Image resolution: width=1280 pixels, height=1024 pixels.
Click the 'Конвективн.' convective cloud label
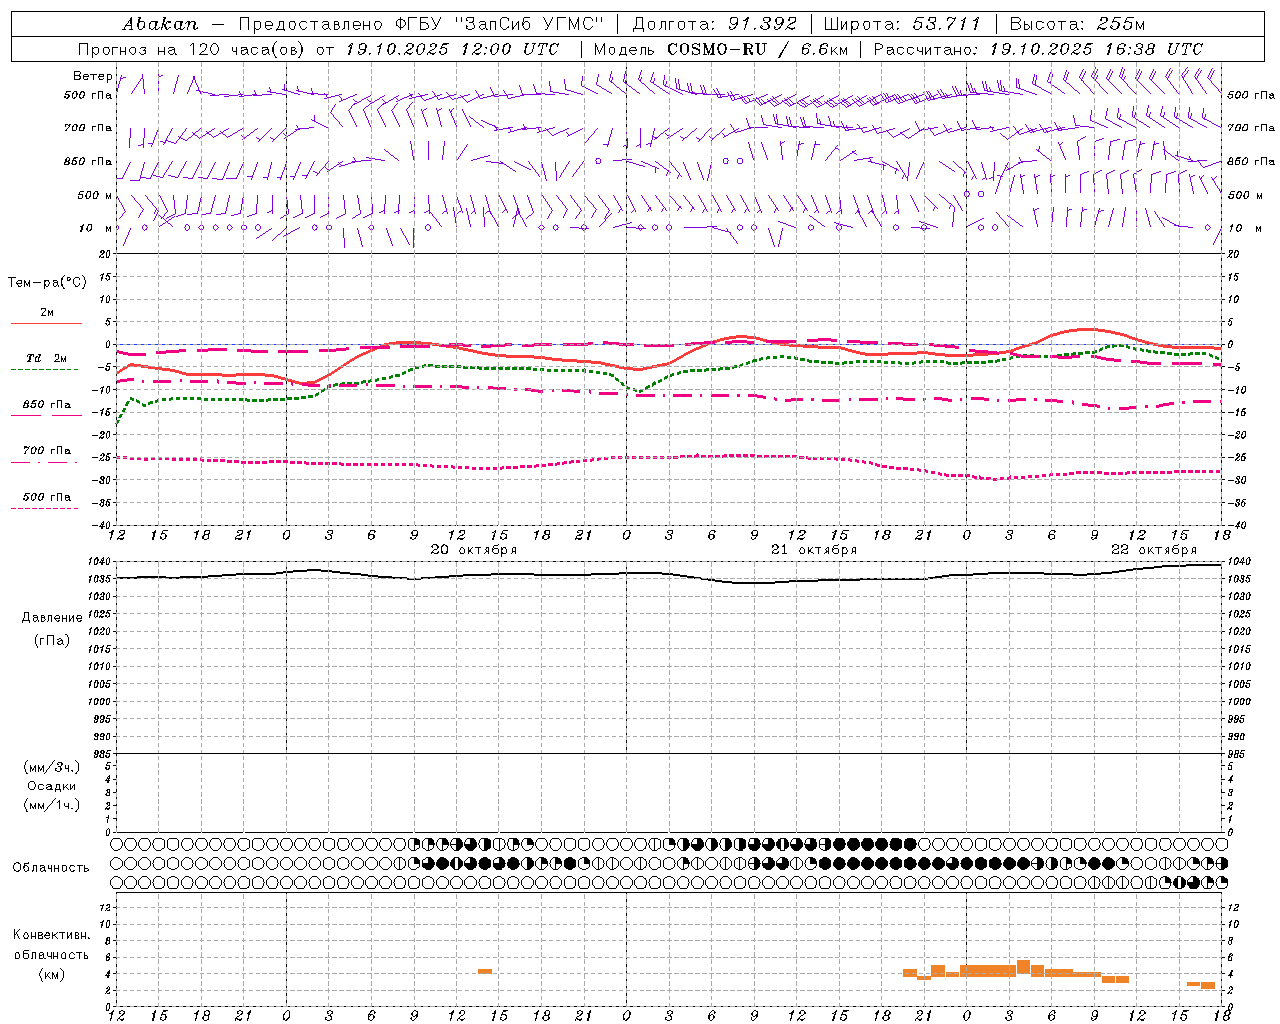click(x=52, y=935)
